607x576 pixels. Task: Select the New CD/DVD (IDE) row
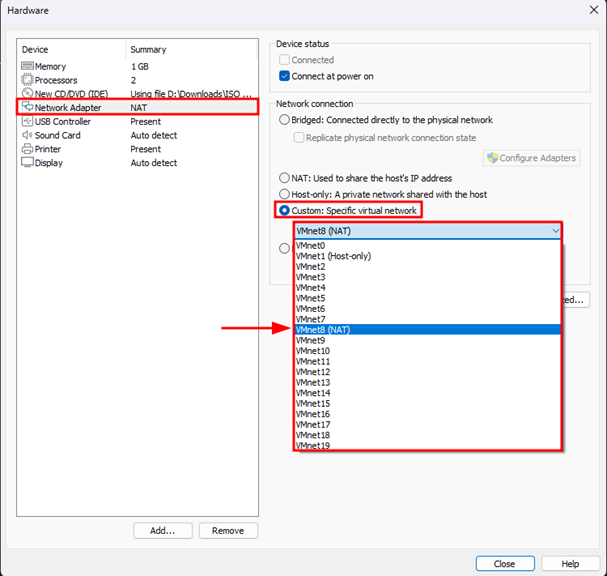tap(137, 93)
